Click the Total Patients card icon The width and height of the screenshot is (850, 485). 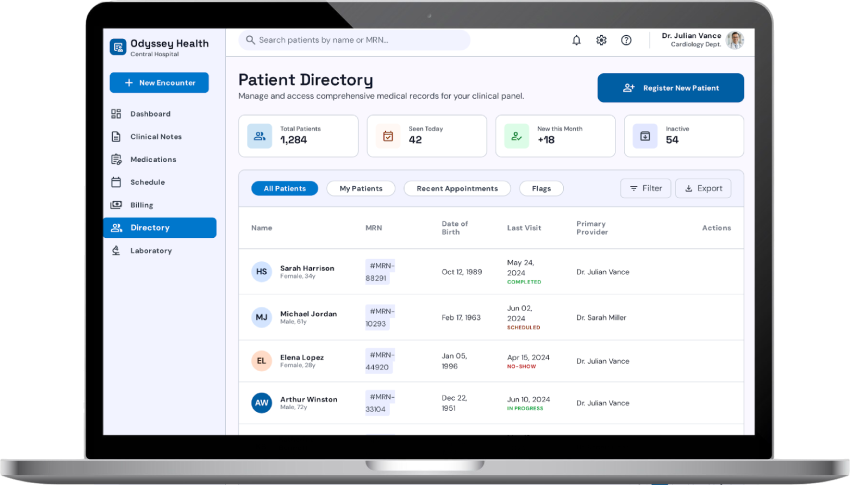point(260,136)
